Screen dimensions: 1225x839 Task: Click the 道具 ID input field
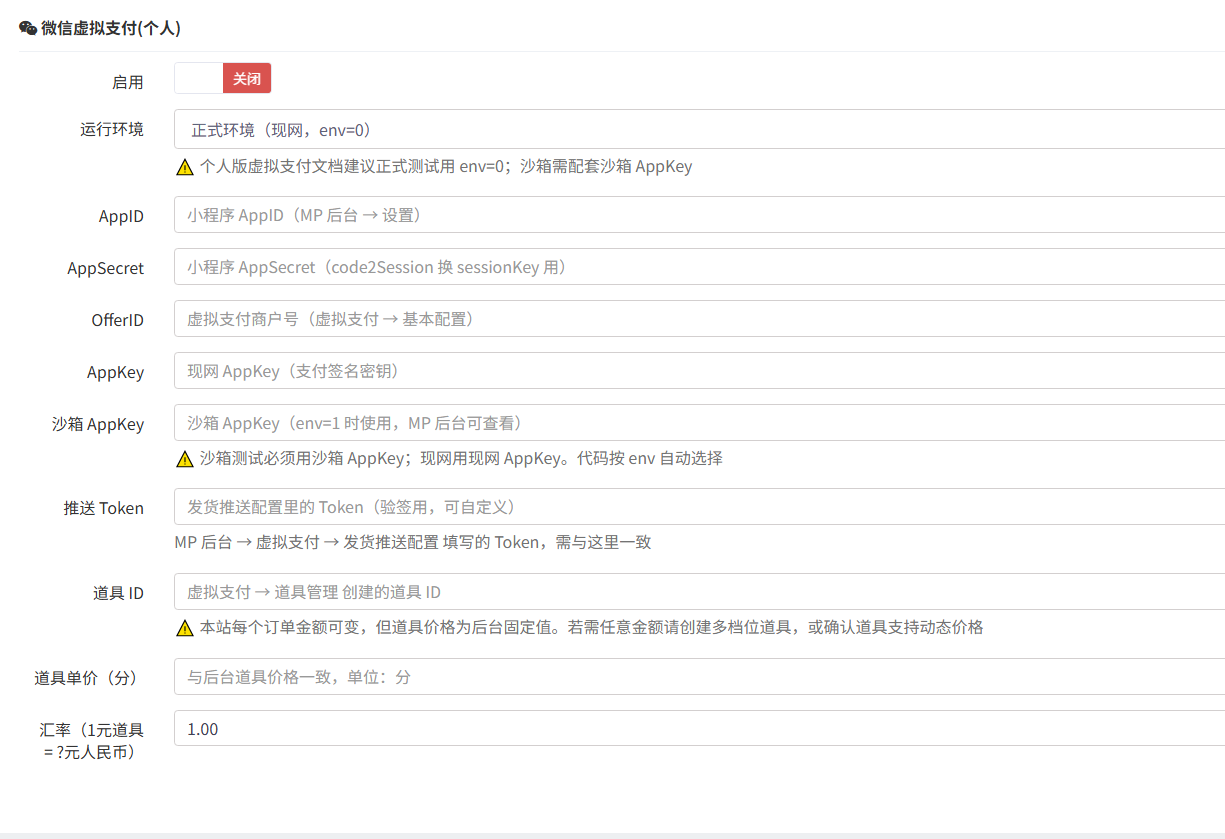699,592
